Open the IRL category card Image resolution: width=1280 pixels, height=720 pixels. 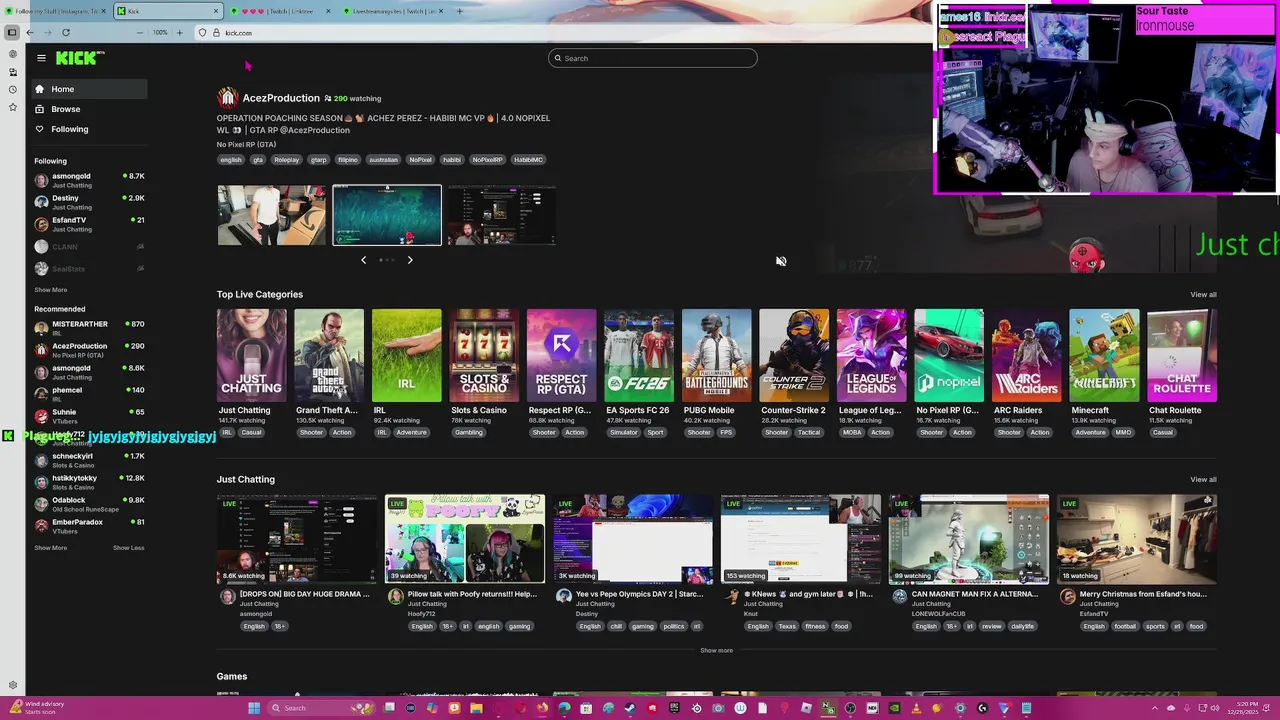(x=406, y=355)
